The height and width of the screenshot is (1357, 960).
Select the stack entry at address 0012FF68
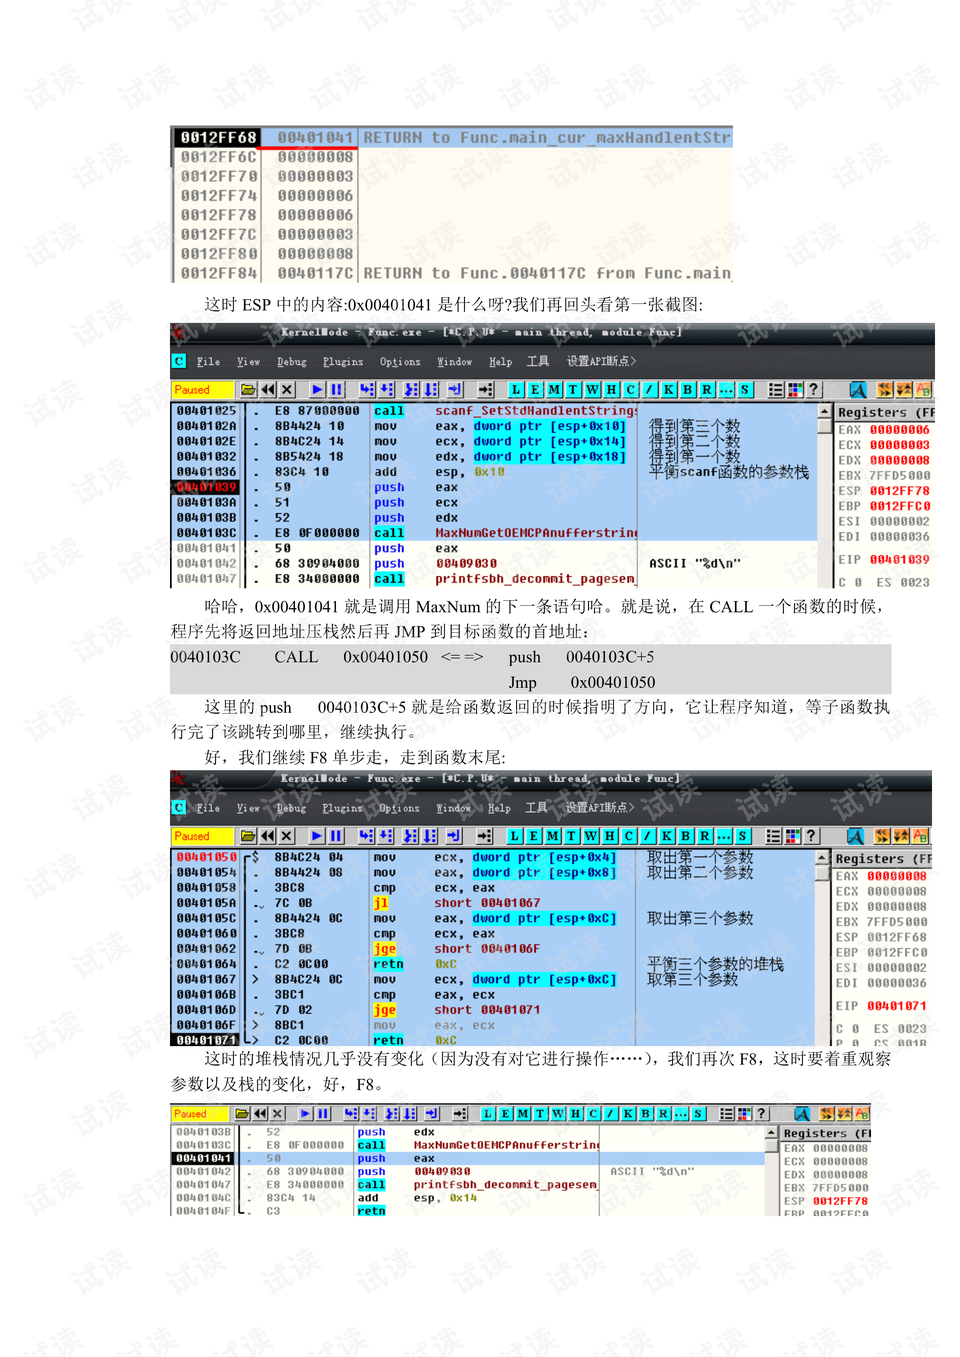(x=218, y=137)
